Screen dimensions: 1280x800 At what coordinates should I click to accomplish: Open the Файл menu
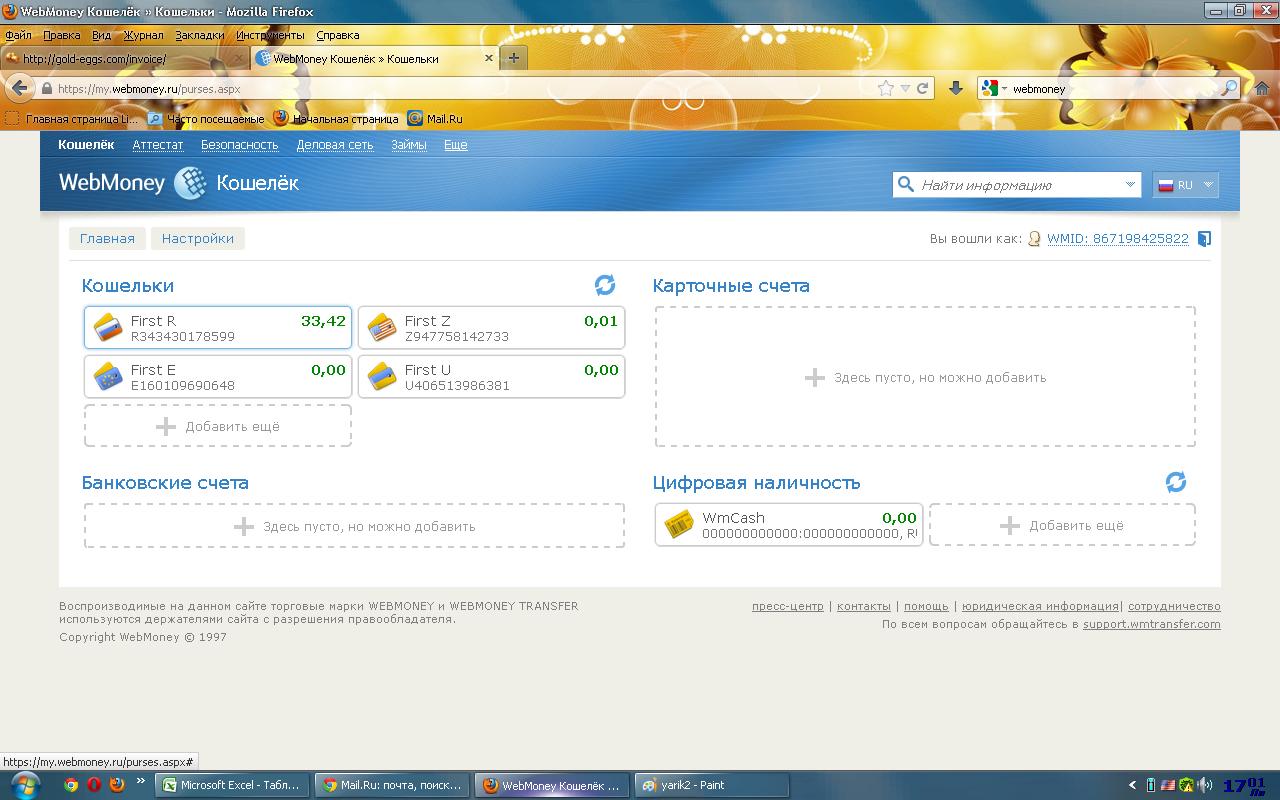click(18, 35)
